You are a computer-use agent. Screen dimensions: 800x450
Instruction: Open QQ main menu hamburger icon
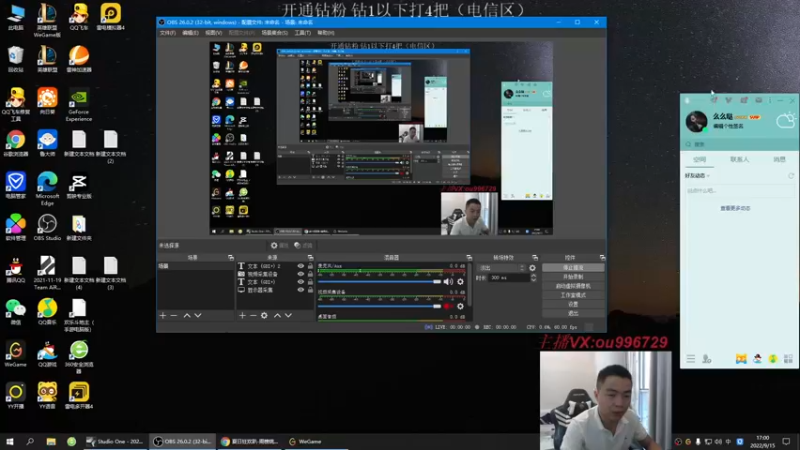coord(690,359)
